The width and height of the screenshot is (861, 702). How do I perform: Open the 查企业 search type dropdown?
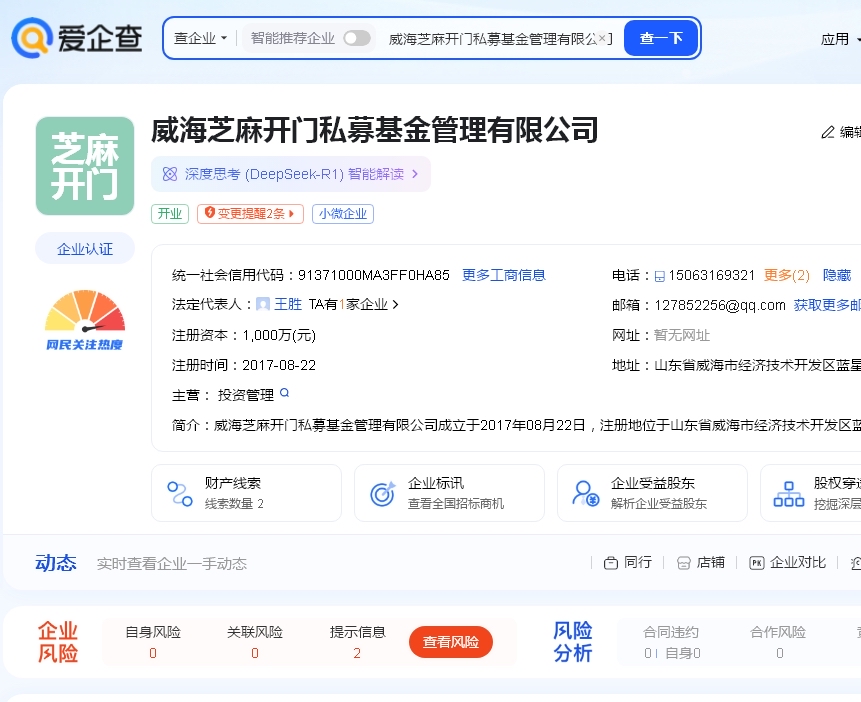coord(200,38)
